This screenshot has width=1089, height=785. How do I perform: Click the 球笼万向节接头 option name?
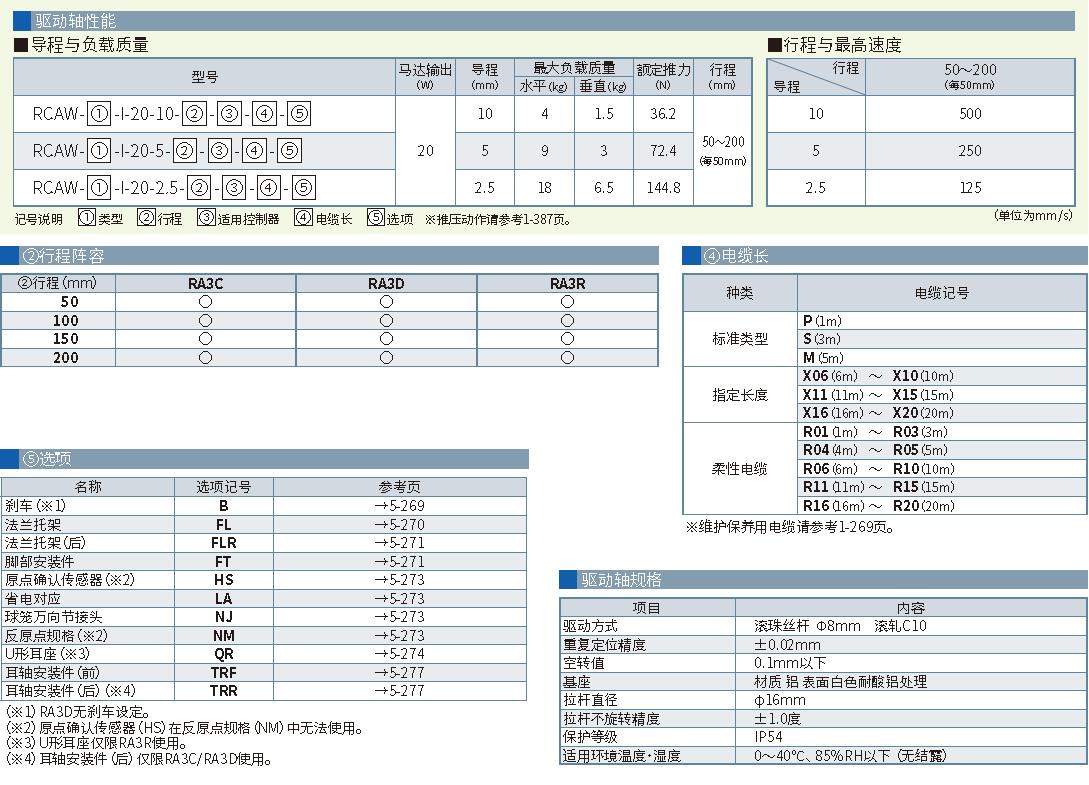53,617
